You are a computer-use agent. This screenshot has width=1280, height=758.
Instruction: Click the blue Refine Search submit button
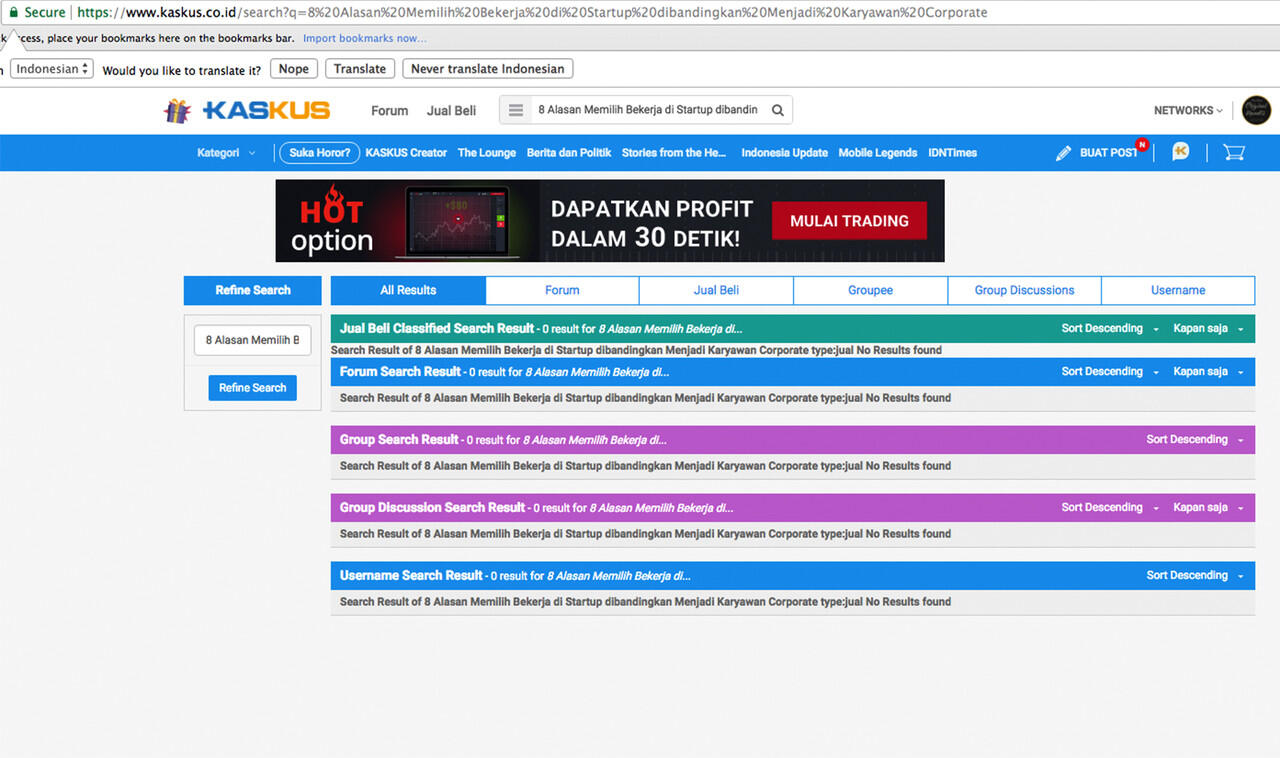point(252,388)
